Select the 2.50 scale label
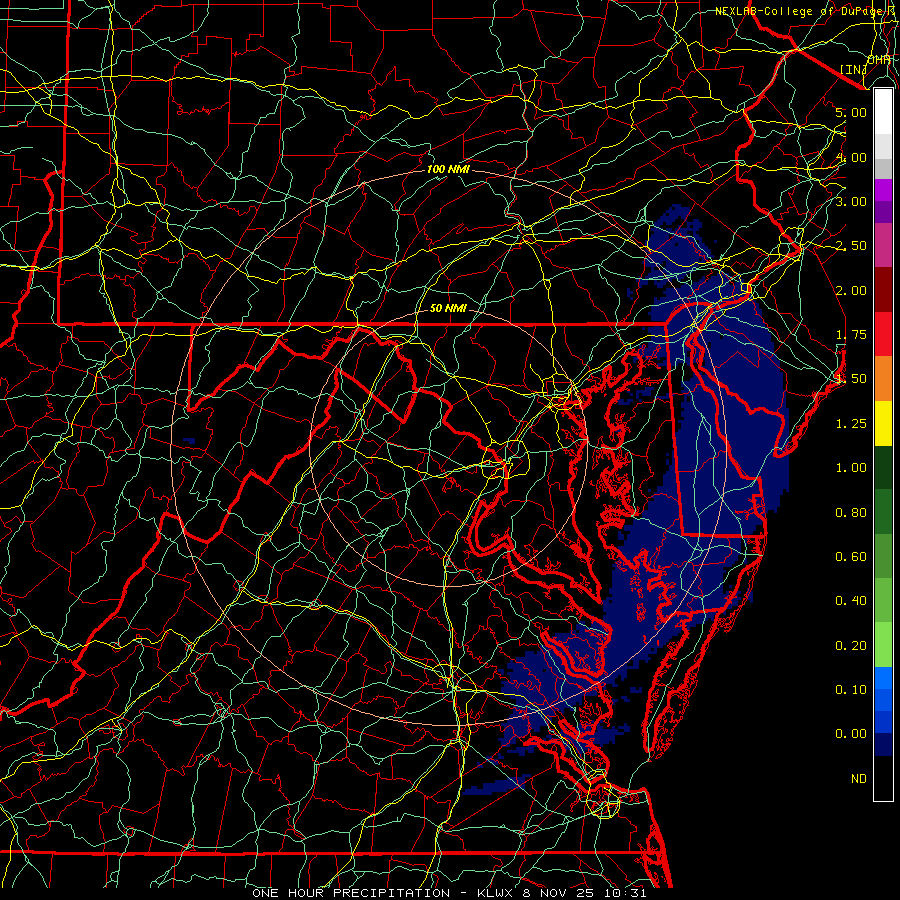The width and height of the screenshot is (900, 900). (851, 246)
